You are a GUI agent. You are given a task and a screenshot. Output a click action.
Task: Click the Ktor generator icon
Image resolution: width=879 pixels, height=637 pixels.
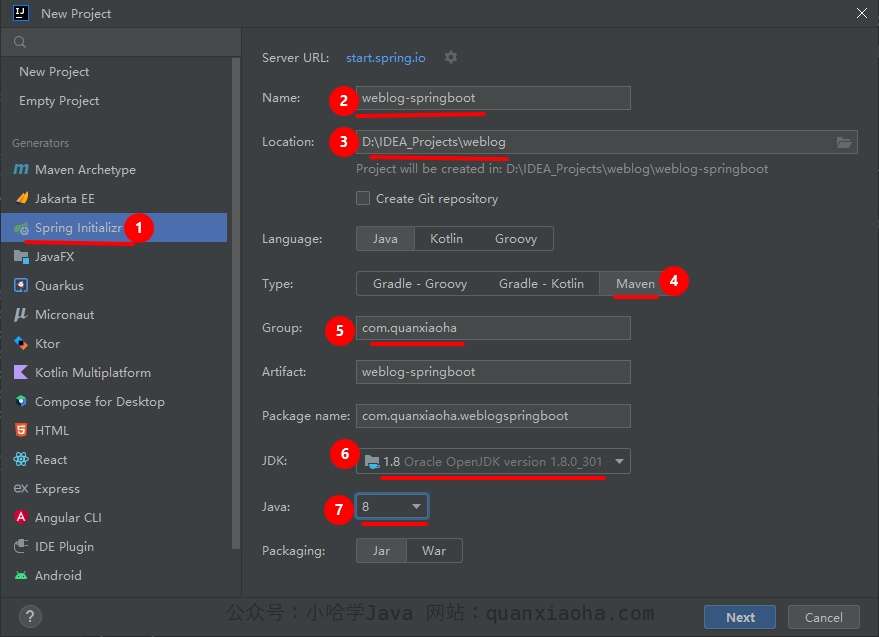pos(21,343)
